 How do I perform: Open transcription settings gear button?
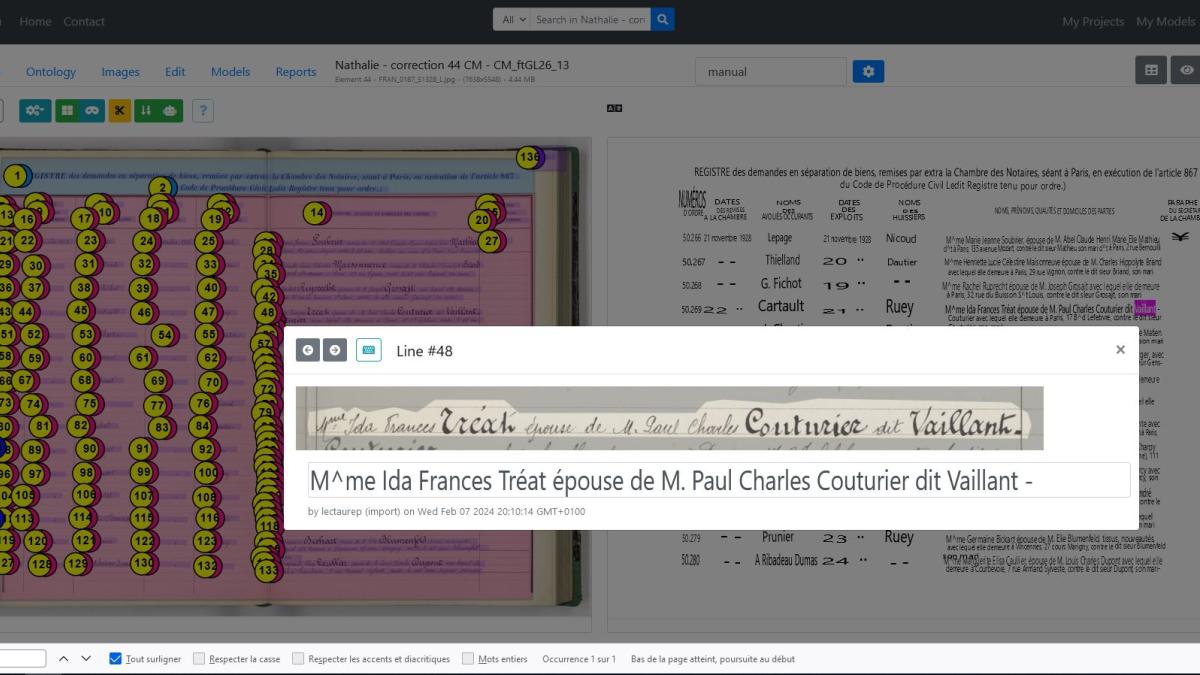(868, 72)
